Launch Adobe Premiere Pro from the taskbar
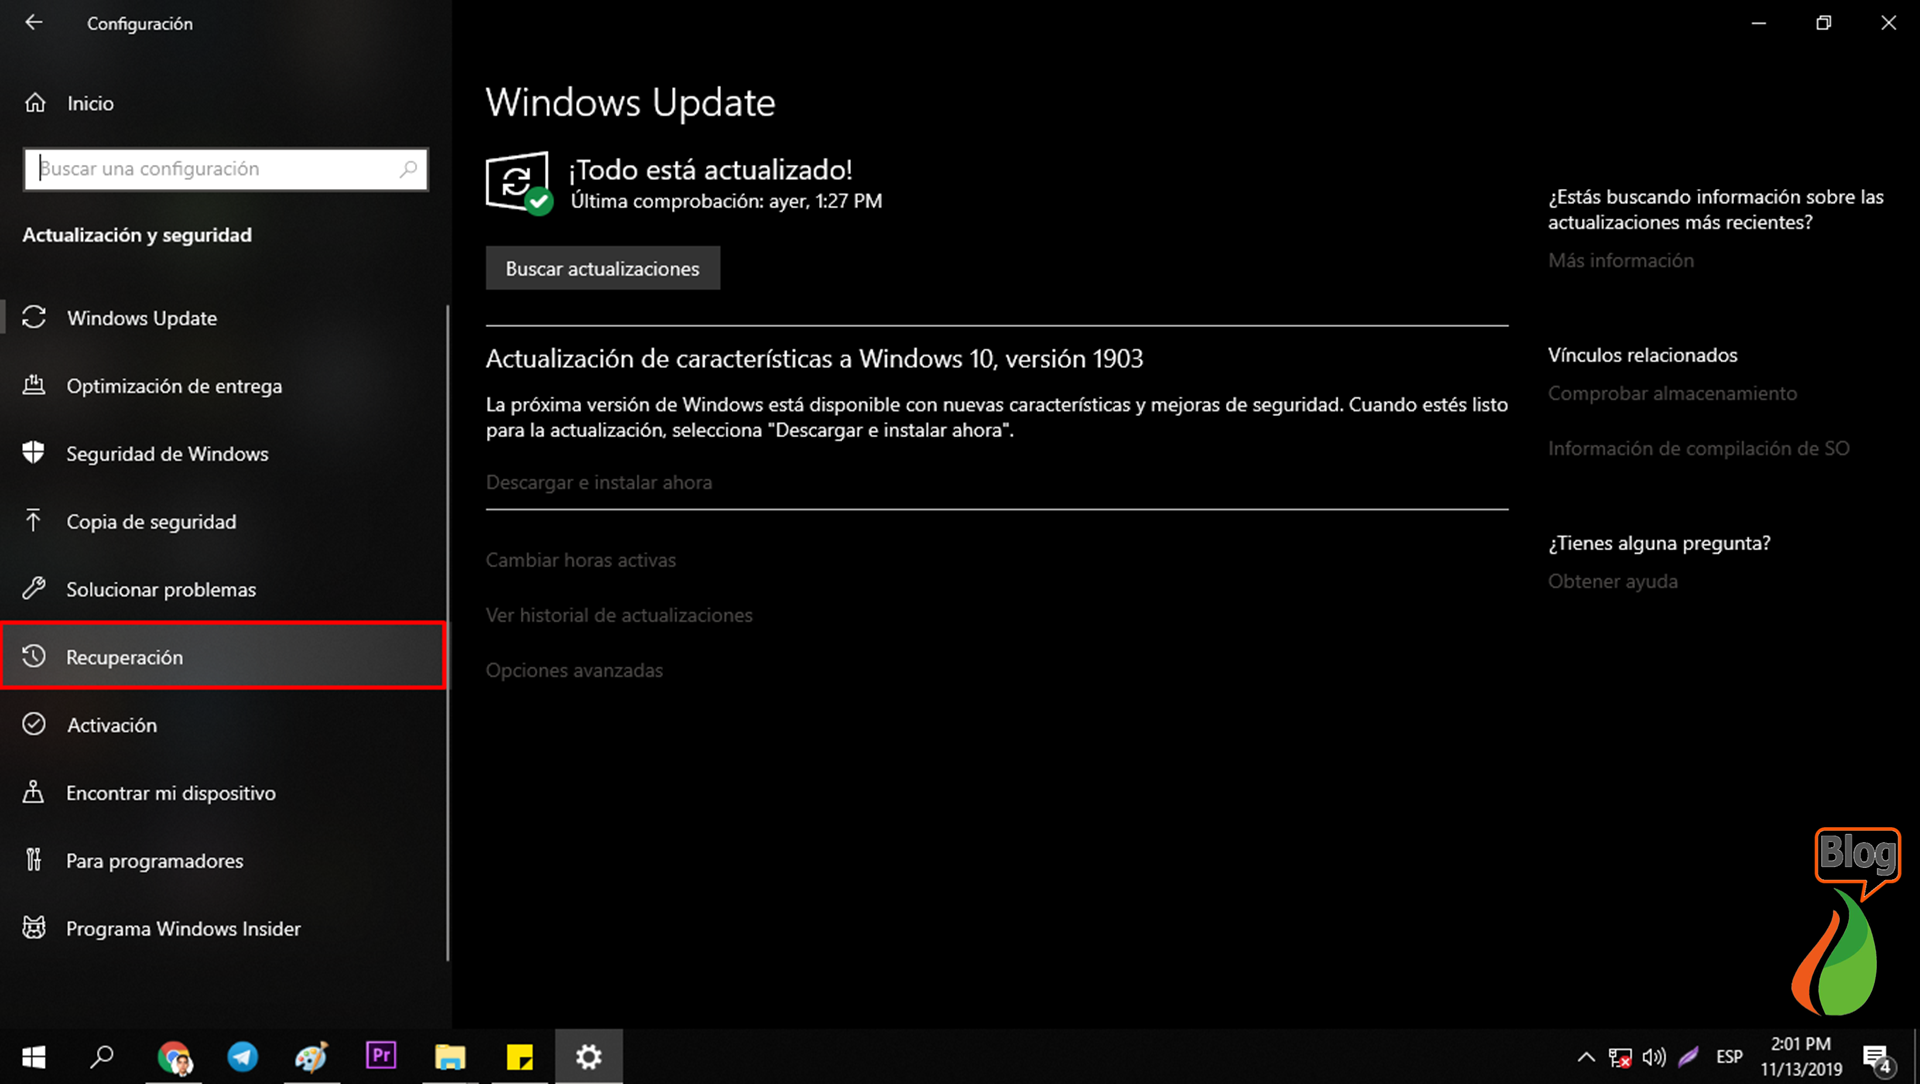This screenshot has height=1084, width=1920. click(x=381, y=1056)
